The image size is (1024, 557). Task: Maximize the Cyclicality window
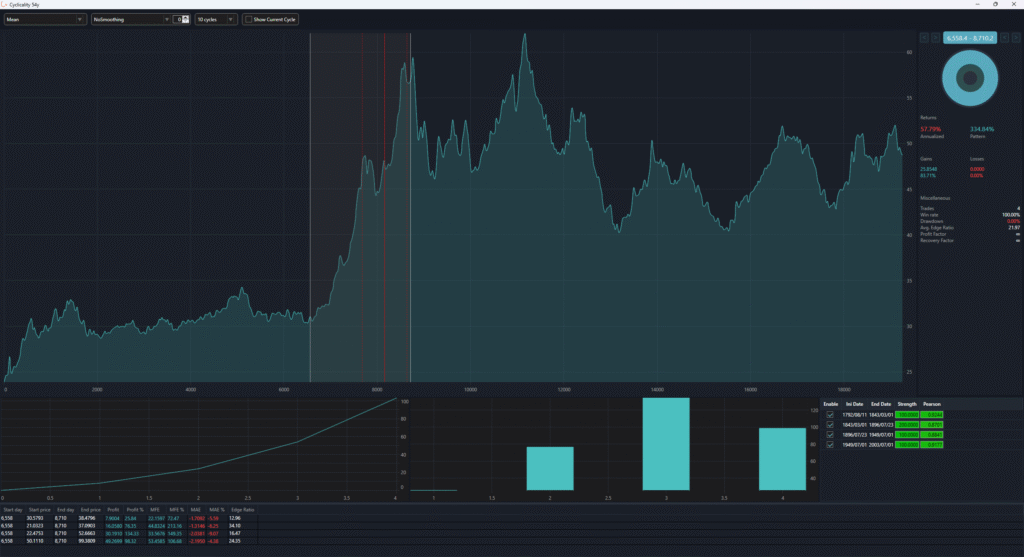(x=993, y=5)
